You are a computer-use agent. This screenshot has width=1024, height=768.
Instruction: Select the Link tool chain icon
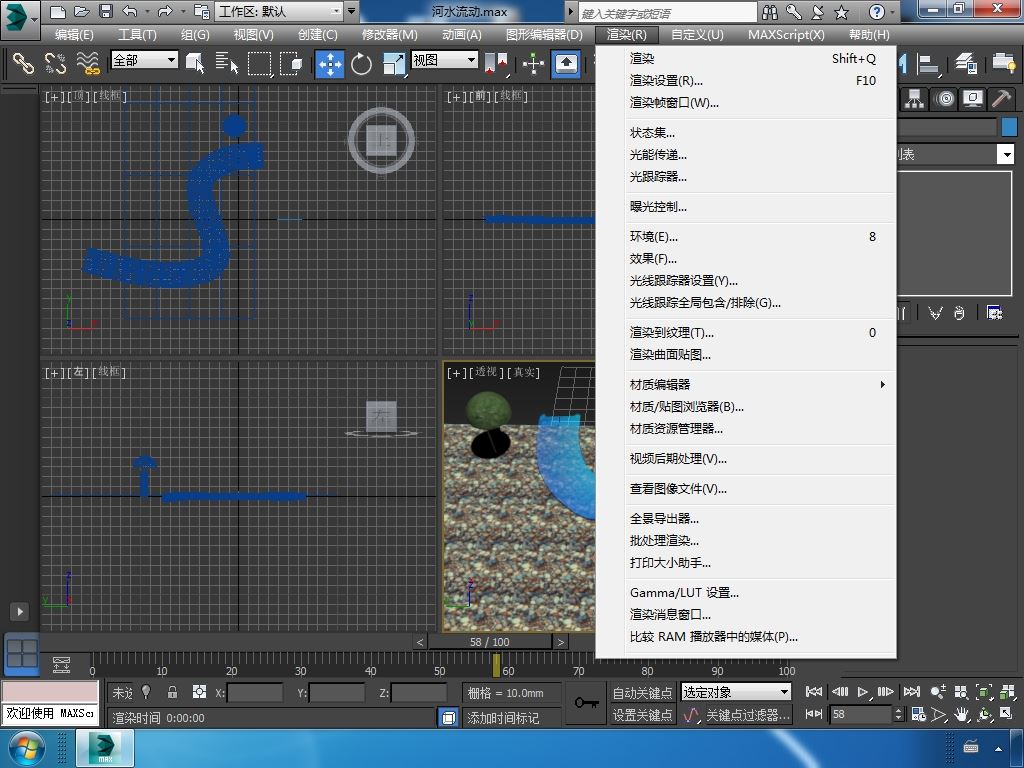pyautogui.click(x=23, y=63)
